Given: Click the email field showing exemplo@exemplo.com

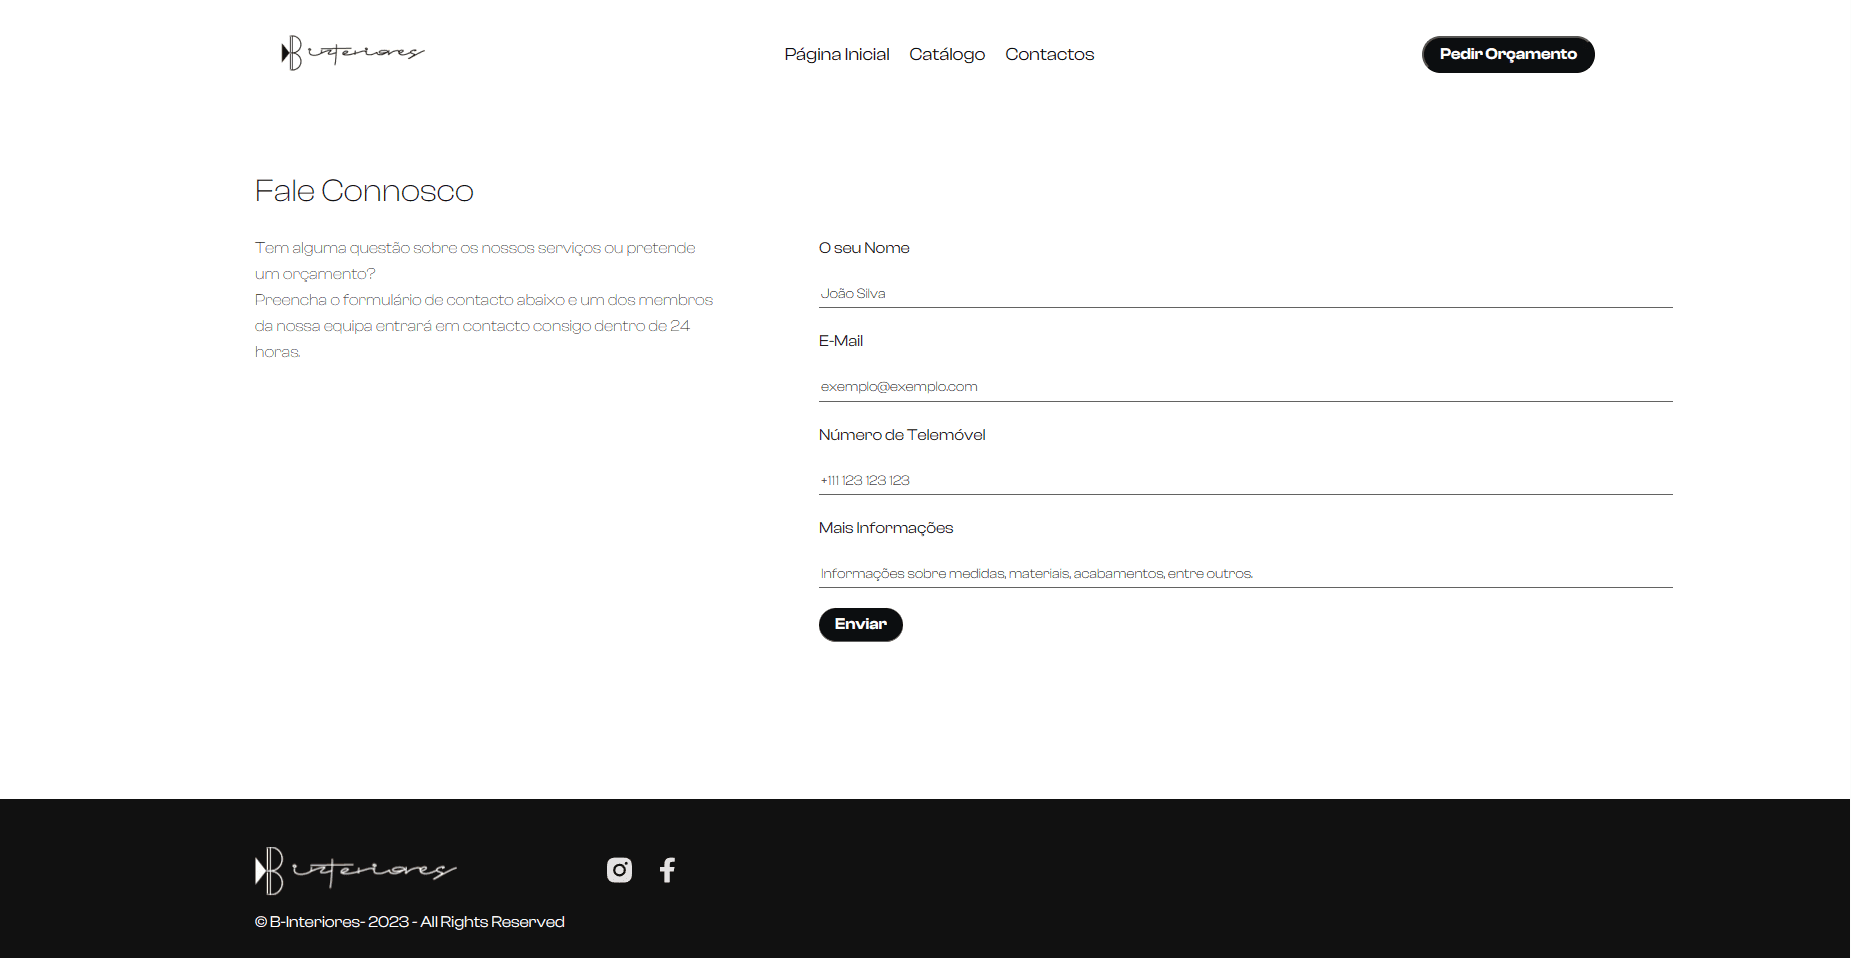Looking at the screenshot, I should tap(1245, 386).
